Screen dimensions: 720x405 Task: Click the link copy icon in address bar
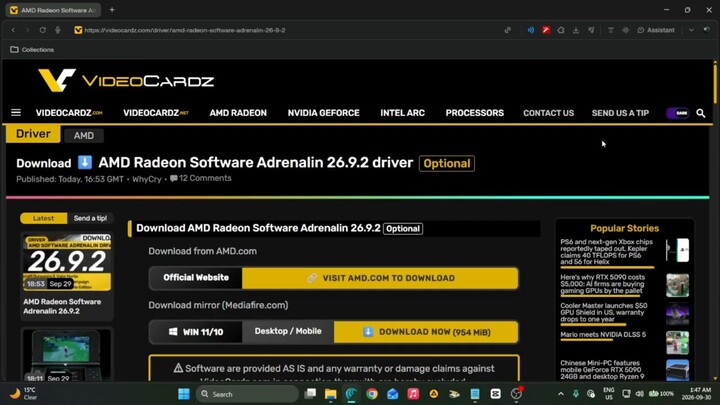tap(507, 30)
